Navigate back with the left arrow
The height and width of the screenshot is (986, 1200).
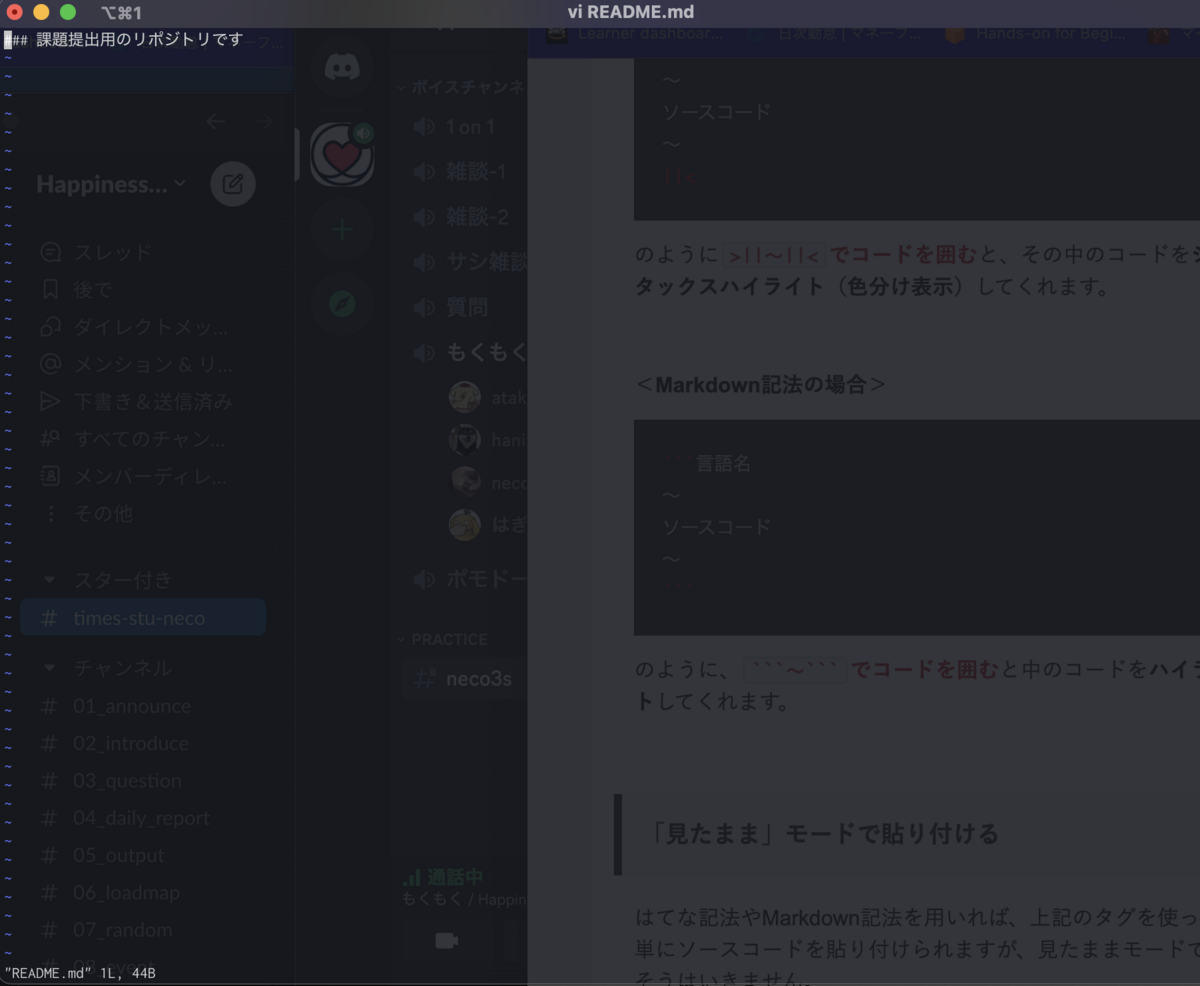point(215,121)
